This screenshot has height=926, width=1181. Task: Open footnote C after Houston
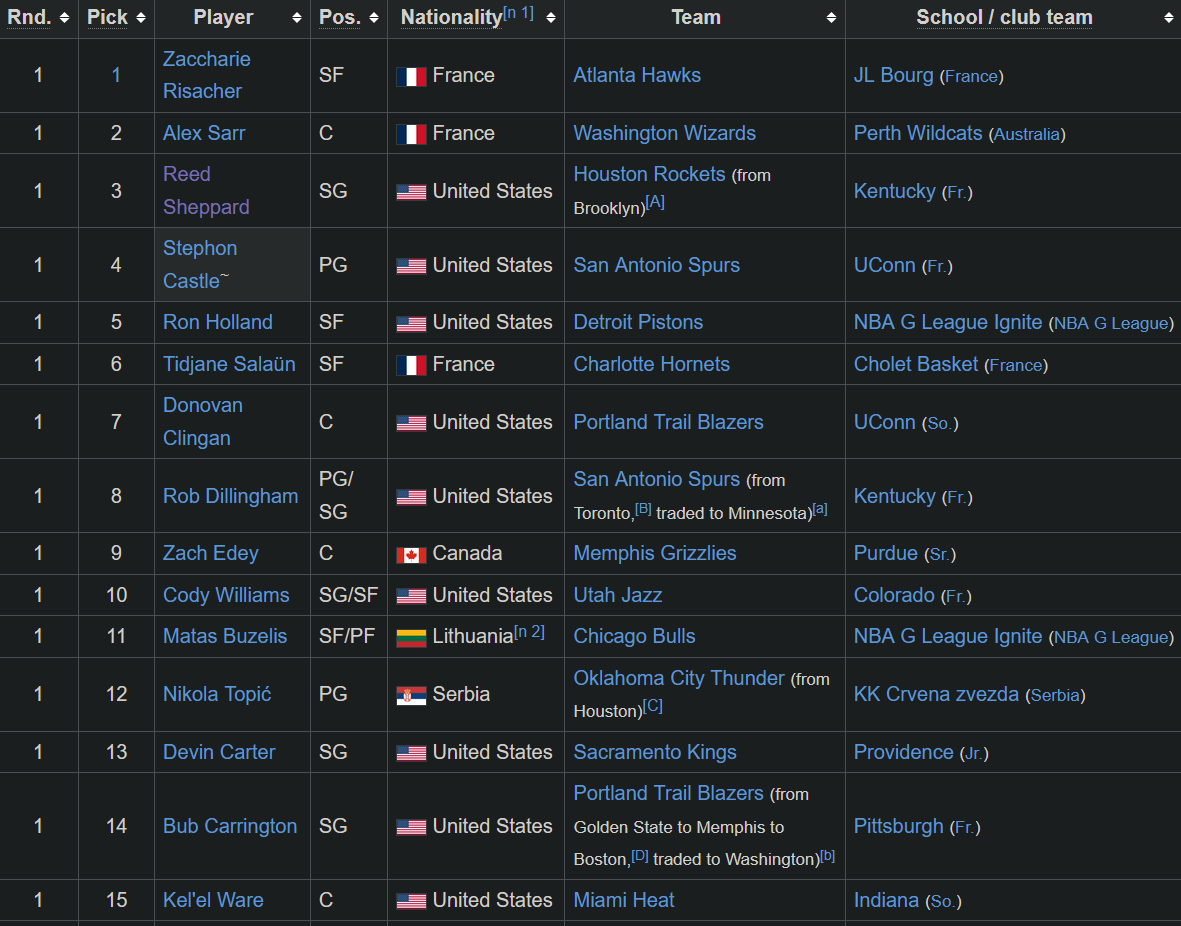tap(652, 706)
